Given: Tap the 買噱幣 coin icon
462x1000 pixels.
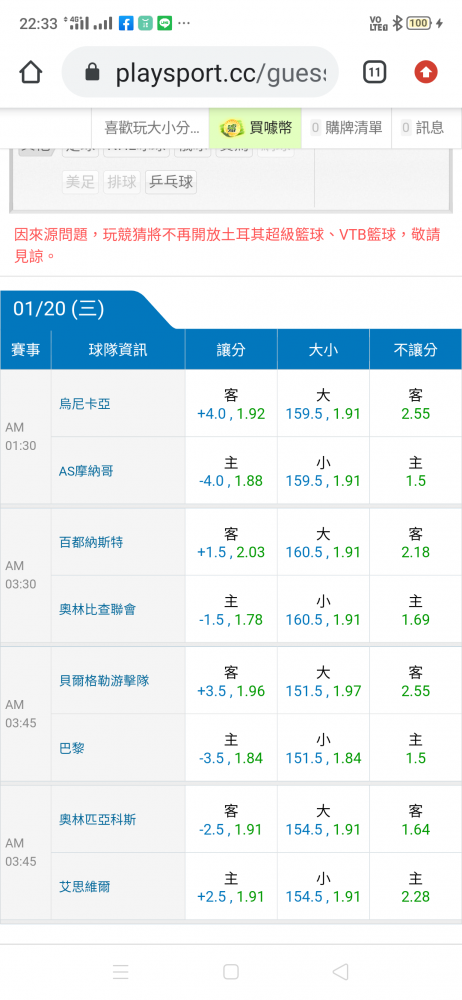Looking at the screenshot, I should point(231,128).
